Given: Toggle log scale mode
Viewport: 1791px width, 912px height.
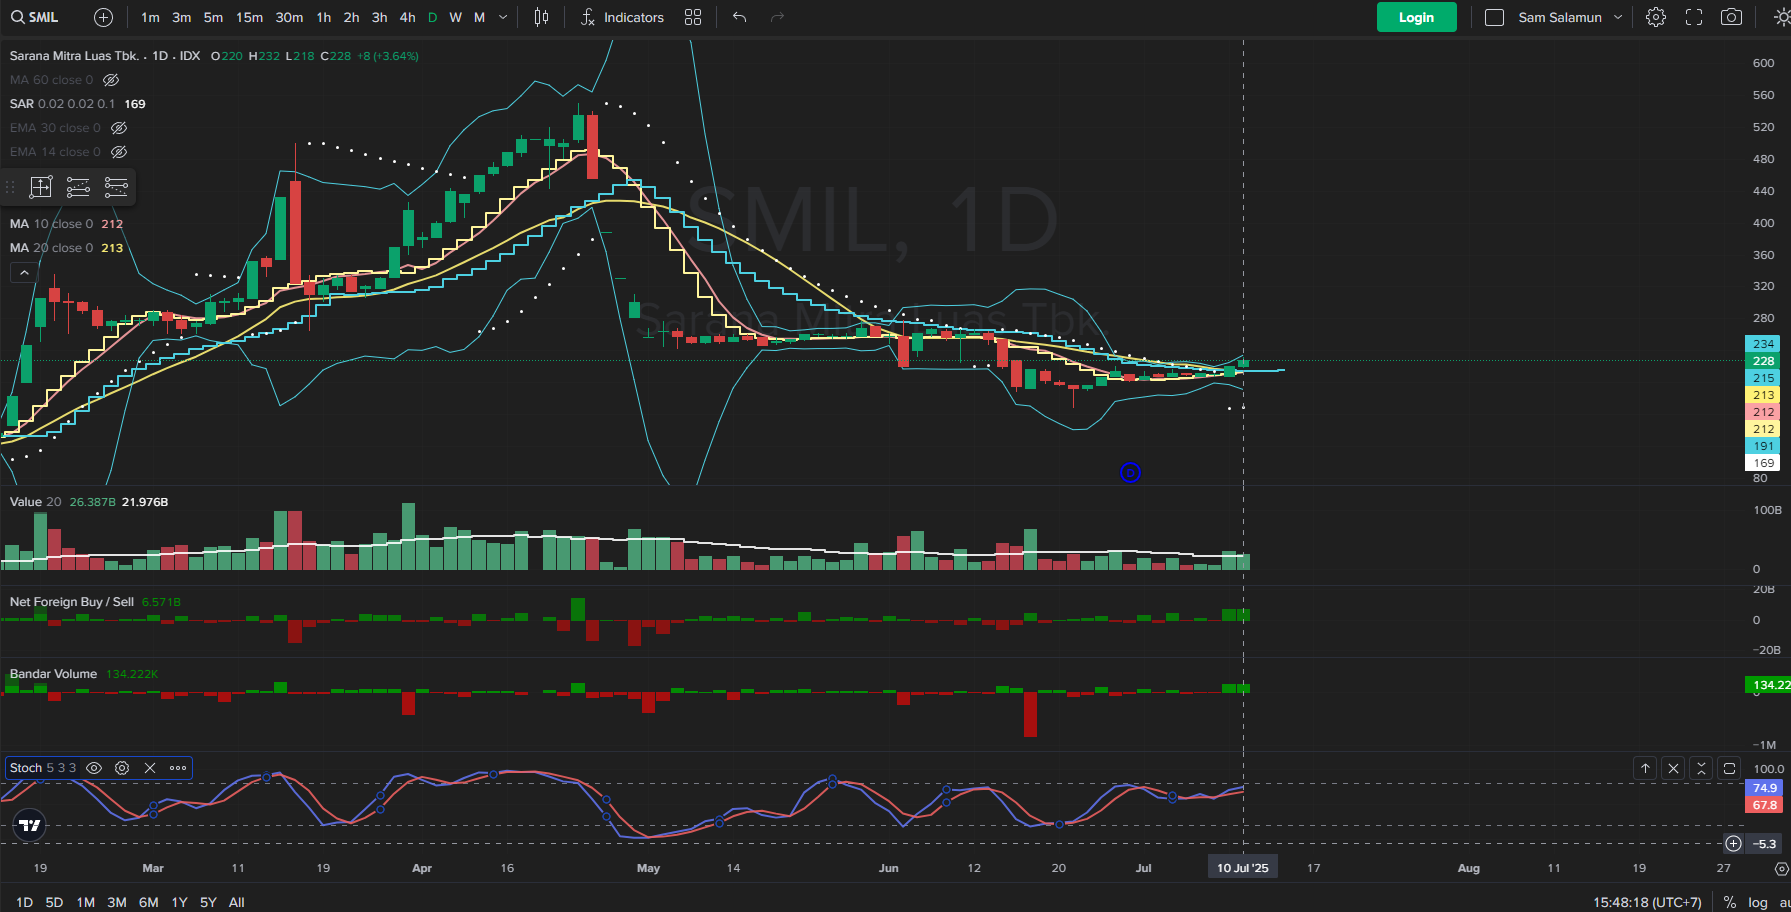Looking at the screenshot, I should tap(1757, 902).
